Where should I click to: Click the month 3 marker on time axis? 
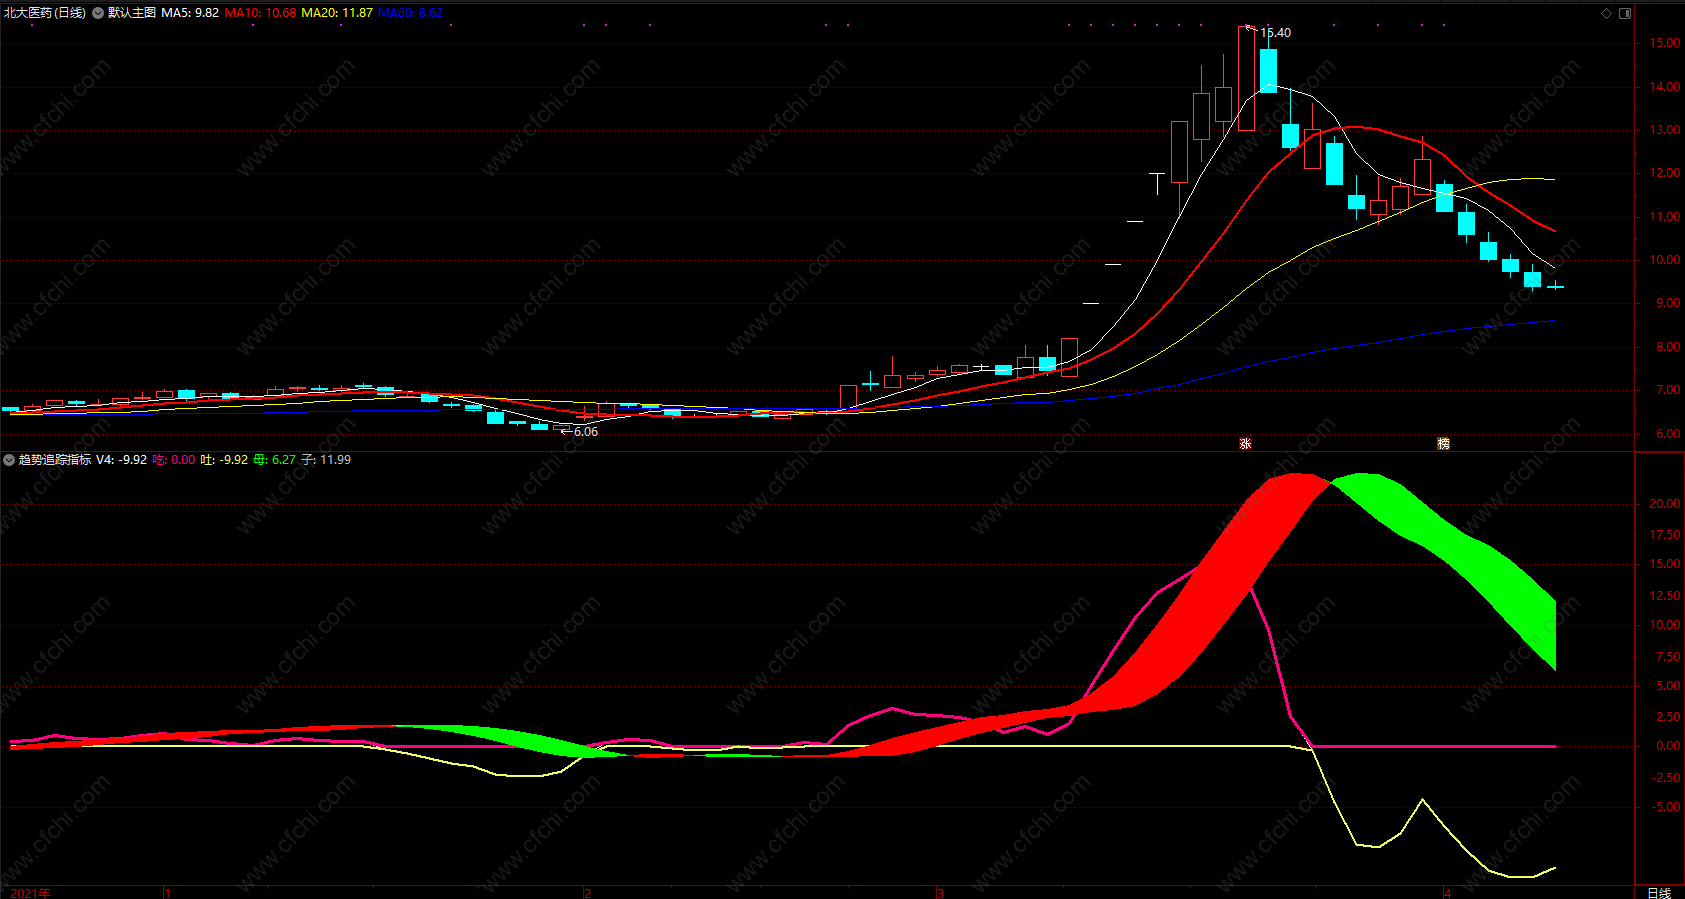(x=941, y=892)
